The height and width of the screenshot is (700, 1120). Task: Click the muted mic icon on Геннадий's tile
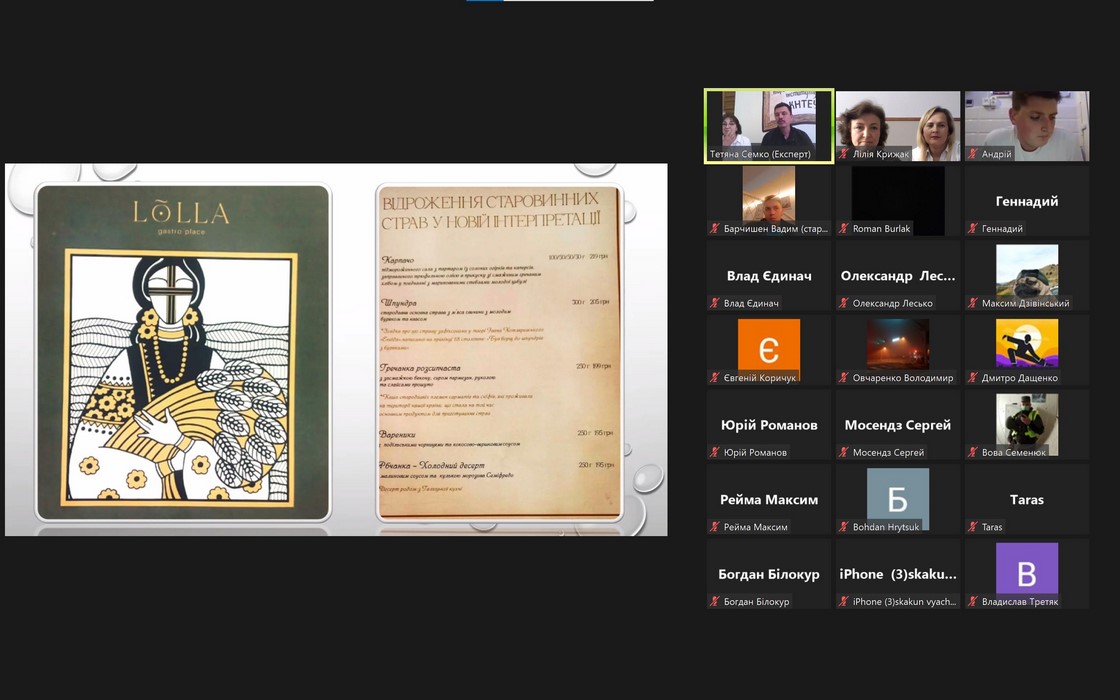pos(973,229)
